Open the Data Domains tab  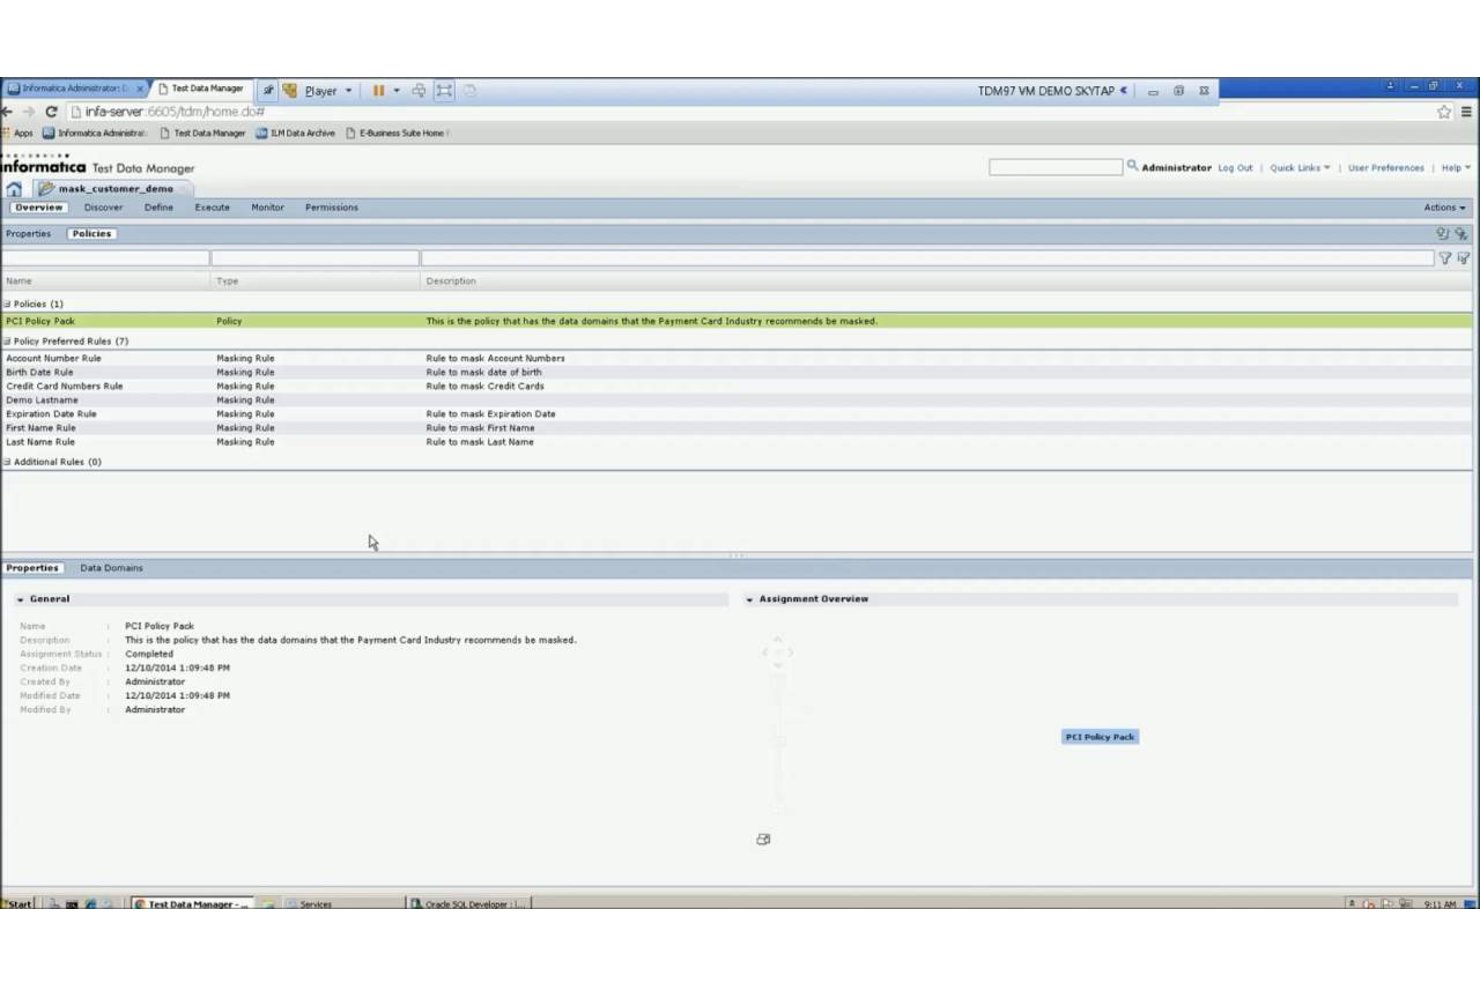(x=111, y=568)
